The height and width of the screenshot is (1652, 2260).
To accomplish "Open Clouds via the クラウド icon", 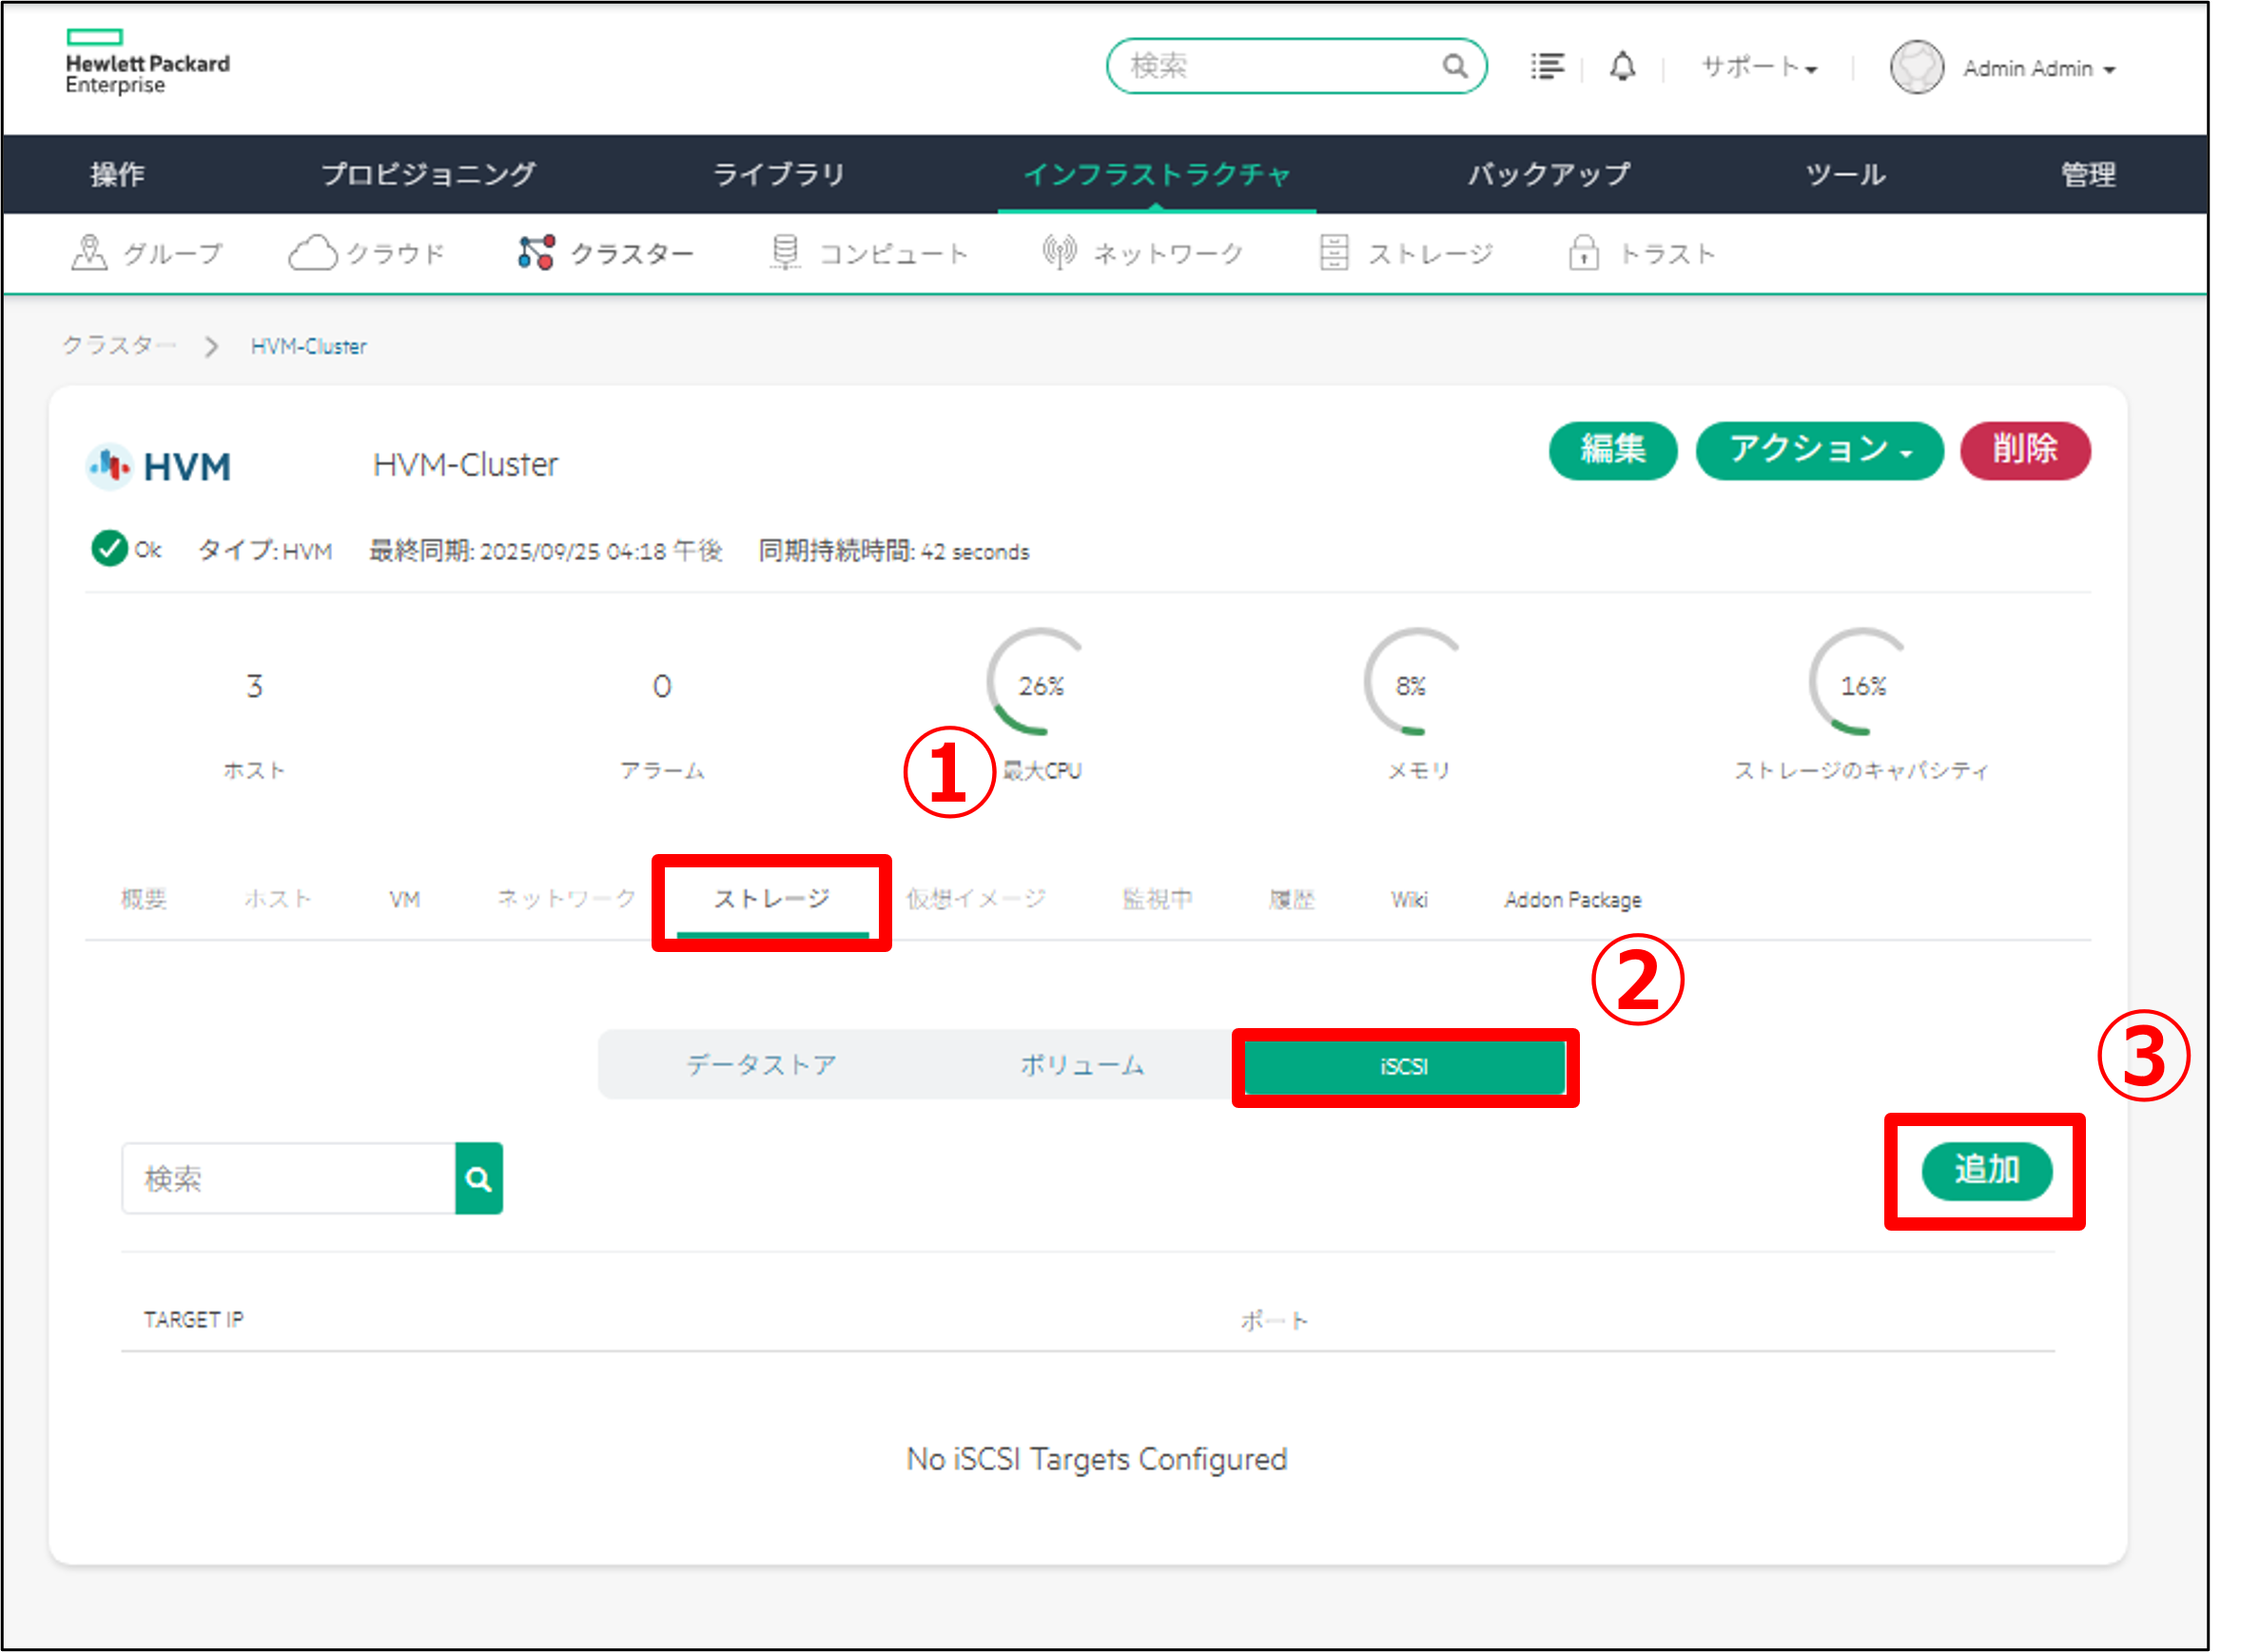I will 313,253.
